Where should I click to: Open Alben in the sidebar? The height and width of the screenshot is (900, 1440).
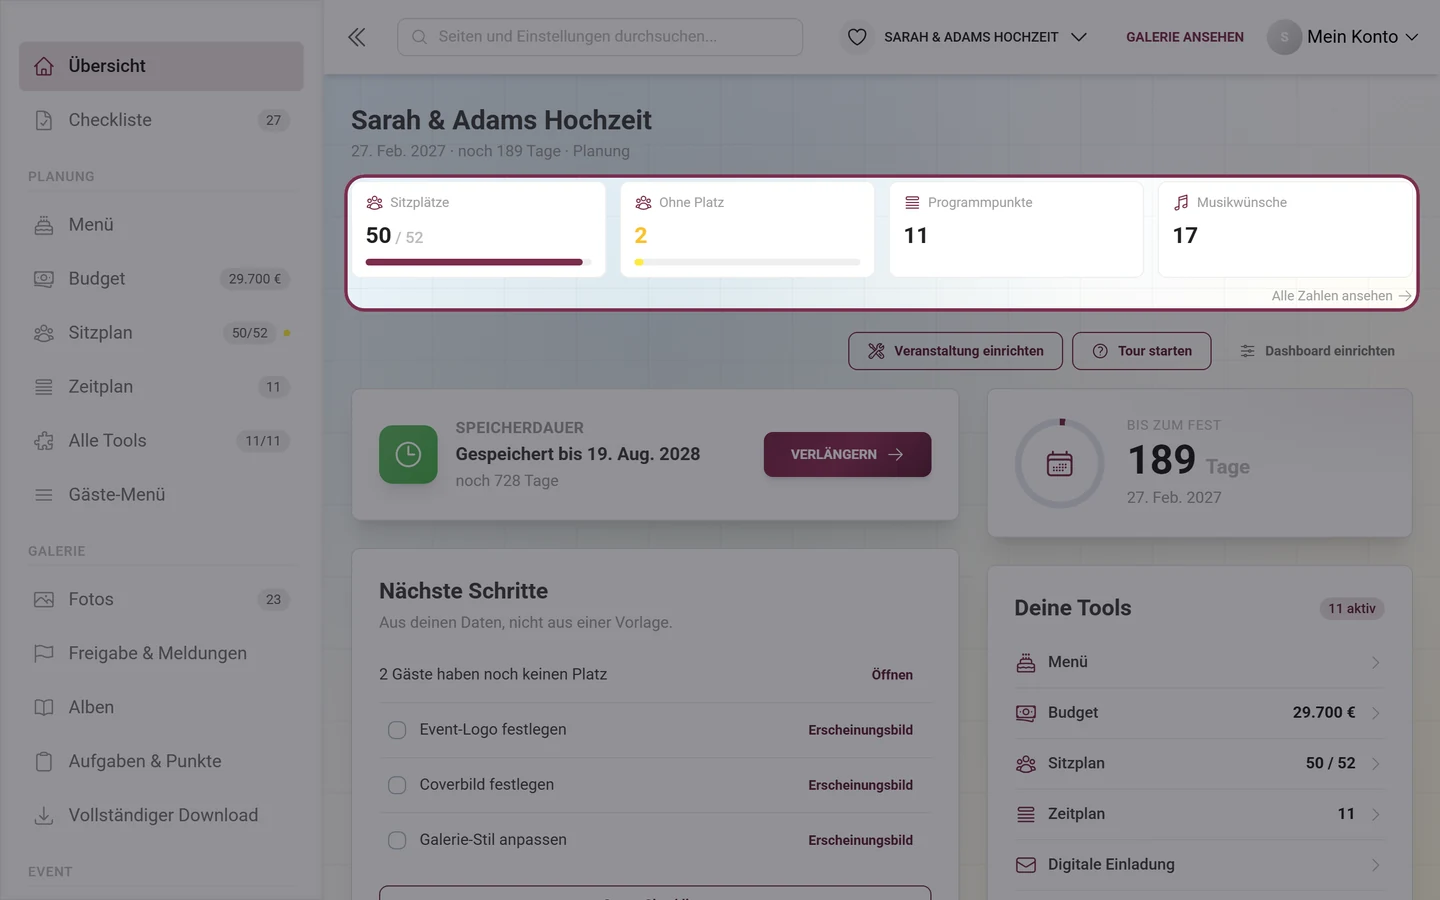click(x=161, y=708)
